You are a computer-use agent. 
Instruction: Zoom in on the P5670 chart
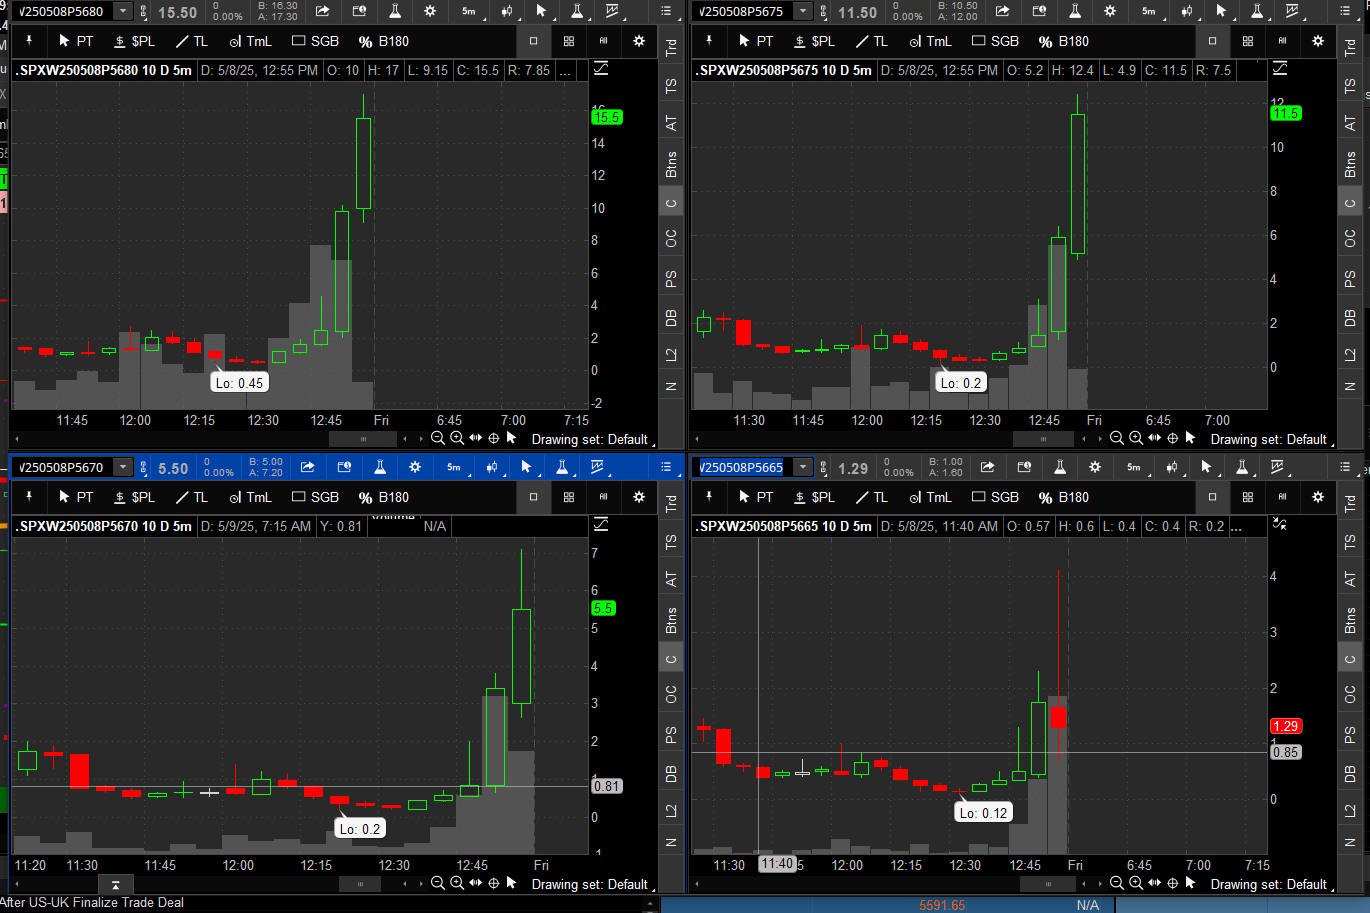(x=457, y=884)
